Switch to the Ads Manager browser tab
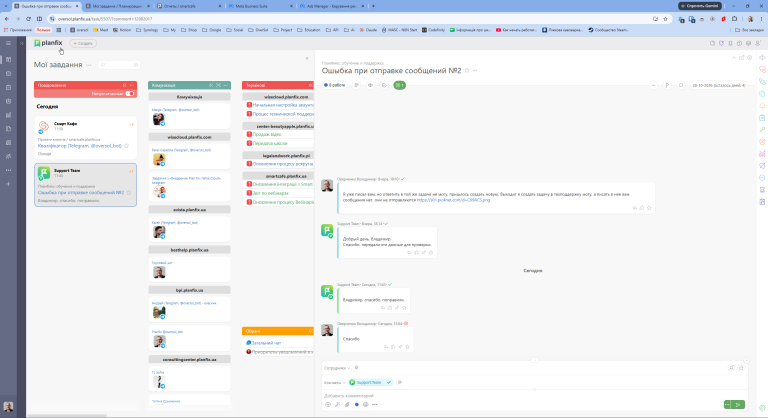Image resolution: width=768 pixels, height=418 pixels. pos(332,6)
